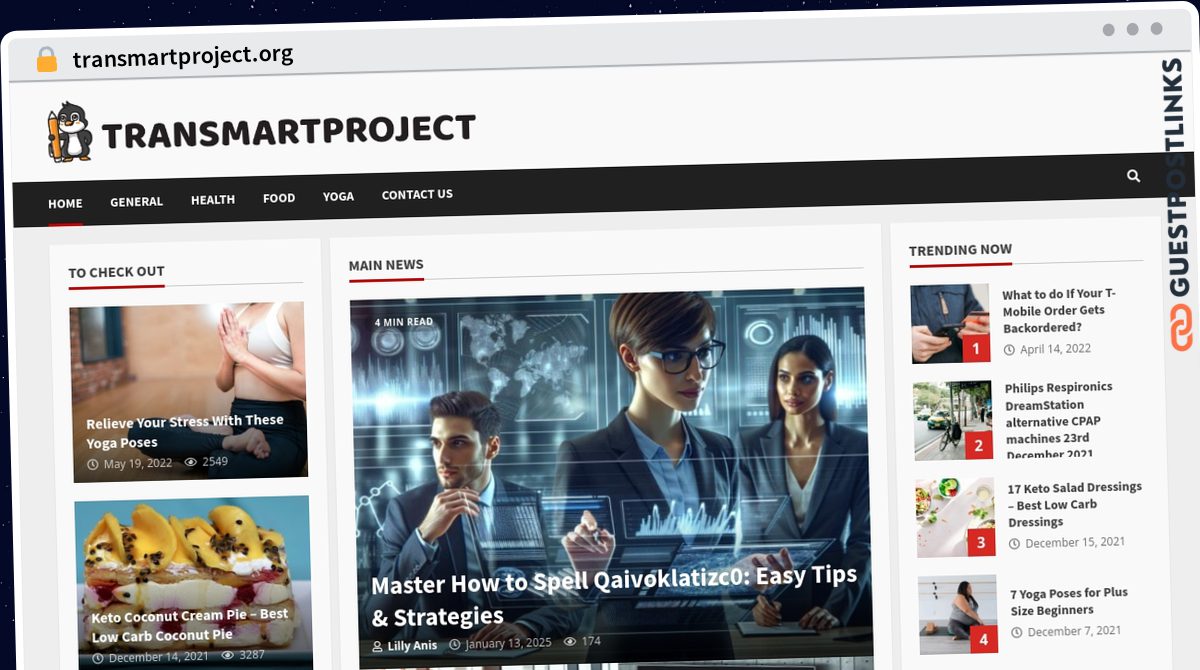Screen dimensions: 1200x670
Task: Open '17 Keto Salad Dressings' article
Action: (x=1075, y=504)
